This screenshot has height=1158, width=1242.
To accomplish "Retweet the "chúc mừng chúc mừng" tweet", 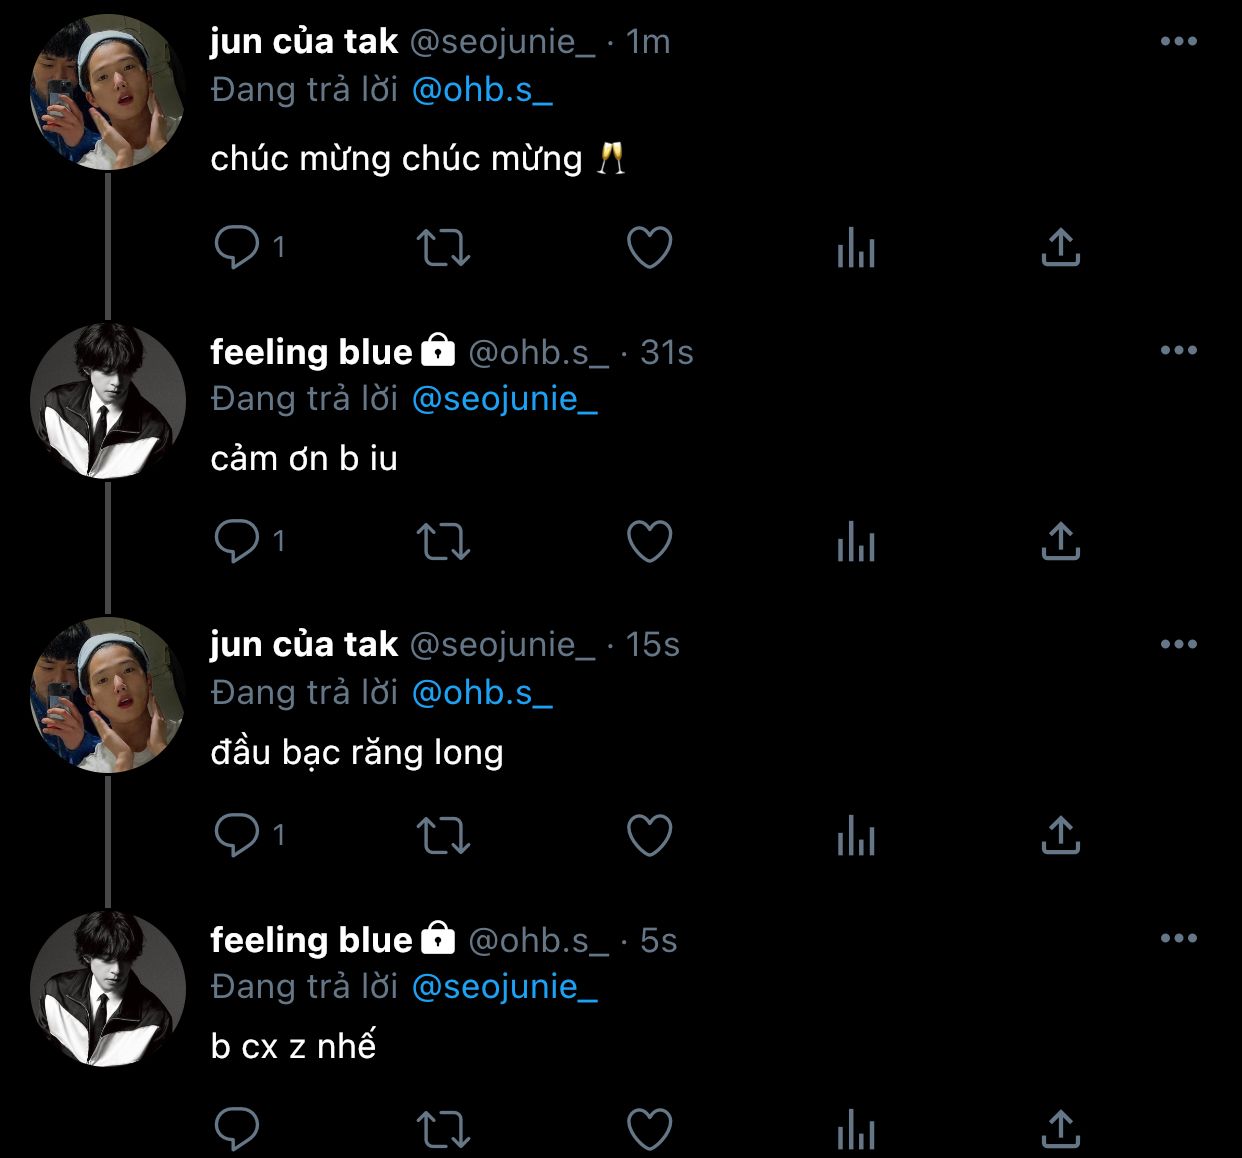I will (x=443, y=247).
